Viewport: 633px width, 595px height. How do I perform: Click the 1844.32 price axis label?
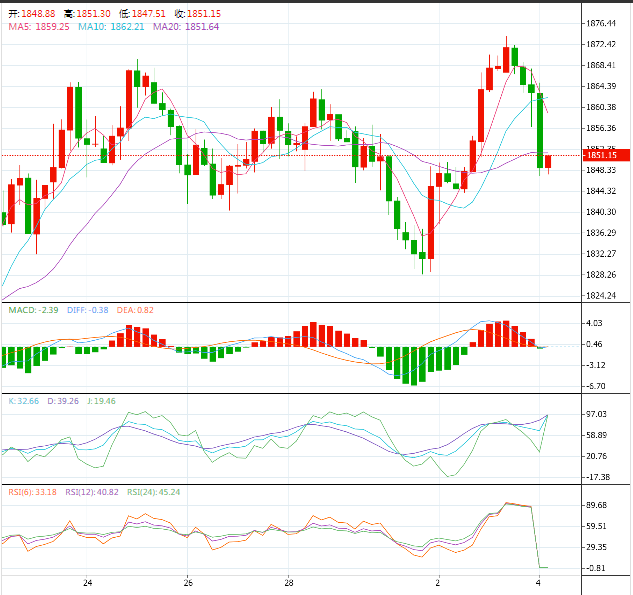[601, 191]
